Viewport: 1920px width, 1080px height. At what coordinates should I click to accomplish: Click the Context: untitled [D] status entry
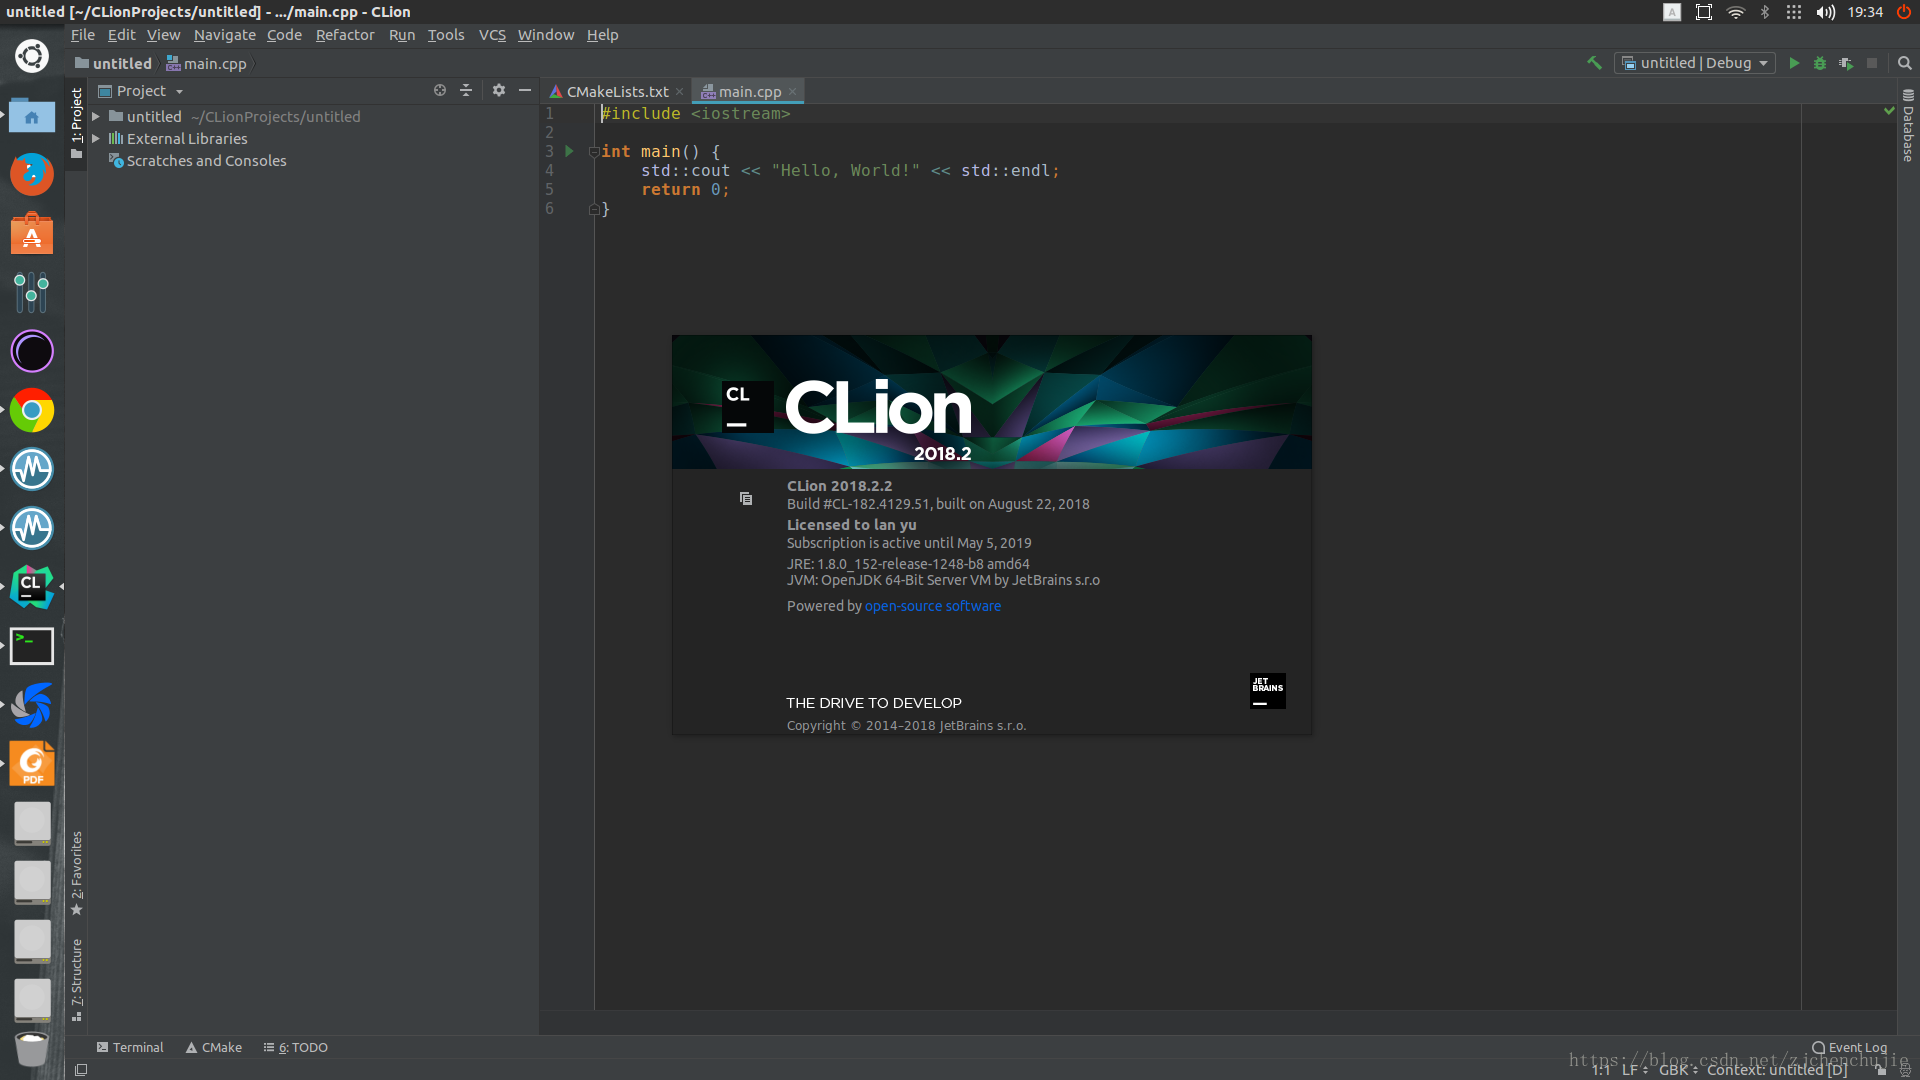click(1777, 1069)
